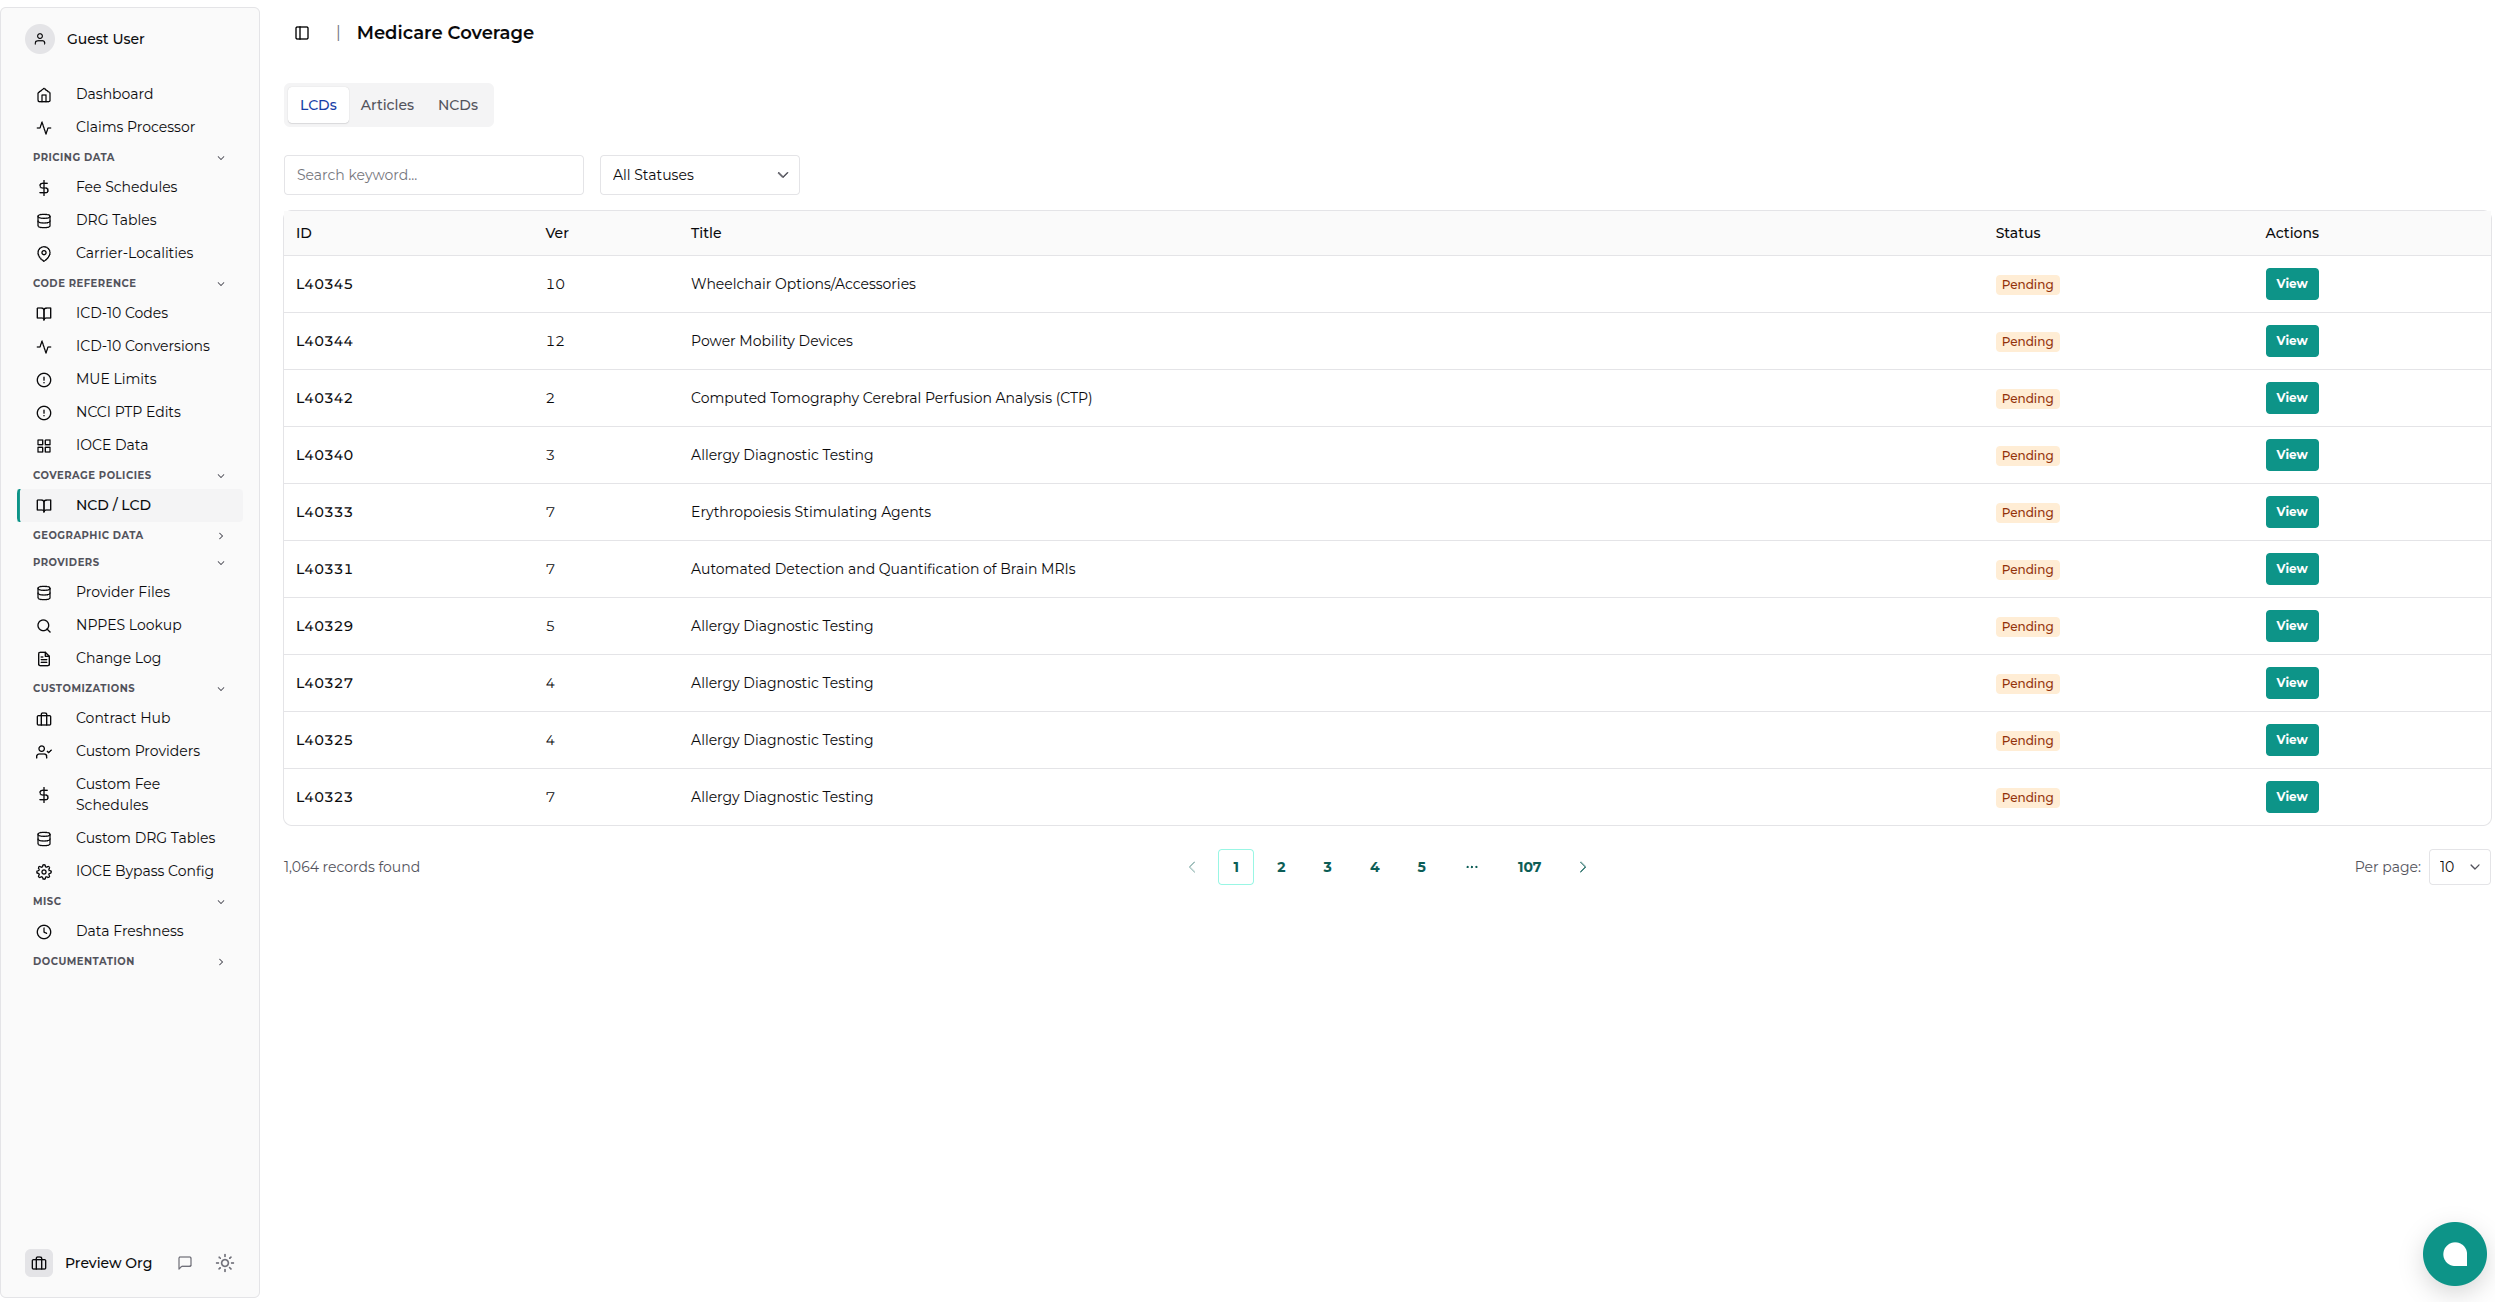The height and width of the screenshot is (1302, 2495).
Task: View LCD L40331 Brain MRIs row
Action: click(x=2291, y=569)
